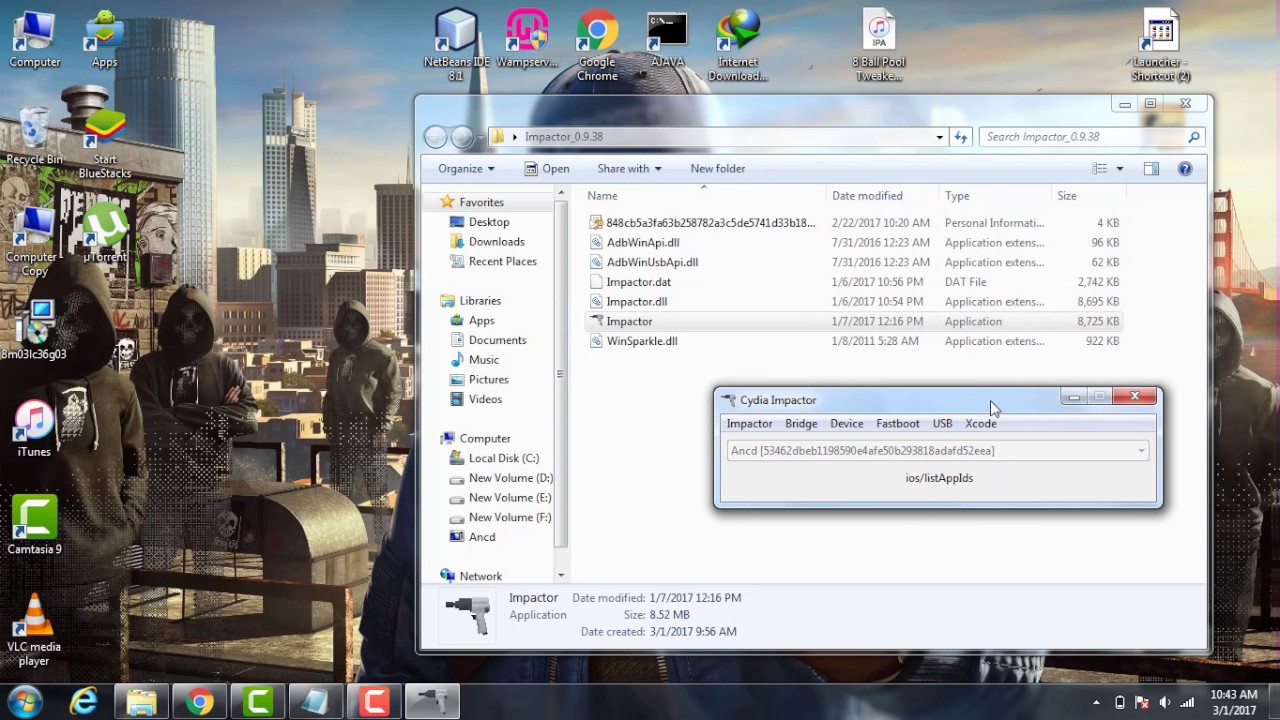The width and height of the screenshot is (1280, 720).
Task: Open the 8 Ball Pool Tweaked IPA file
Action: point(878,45)
